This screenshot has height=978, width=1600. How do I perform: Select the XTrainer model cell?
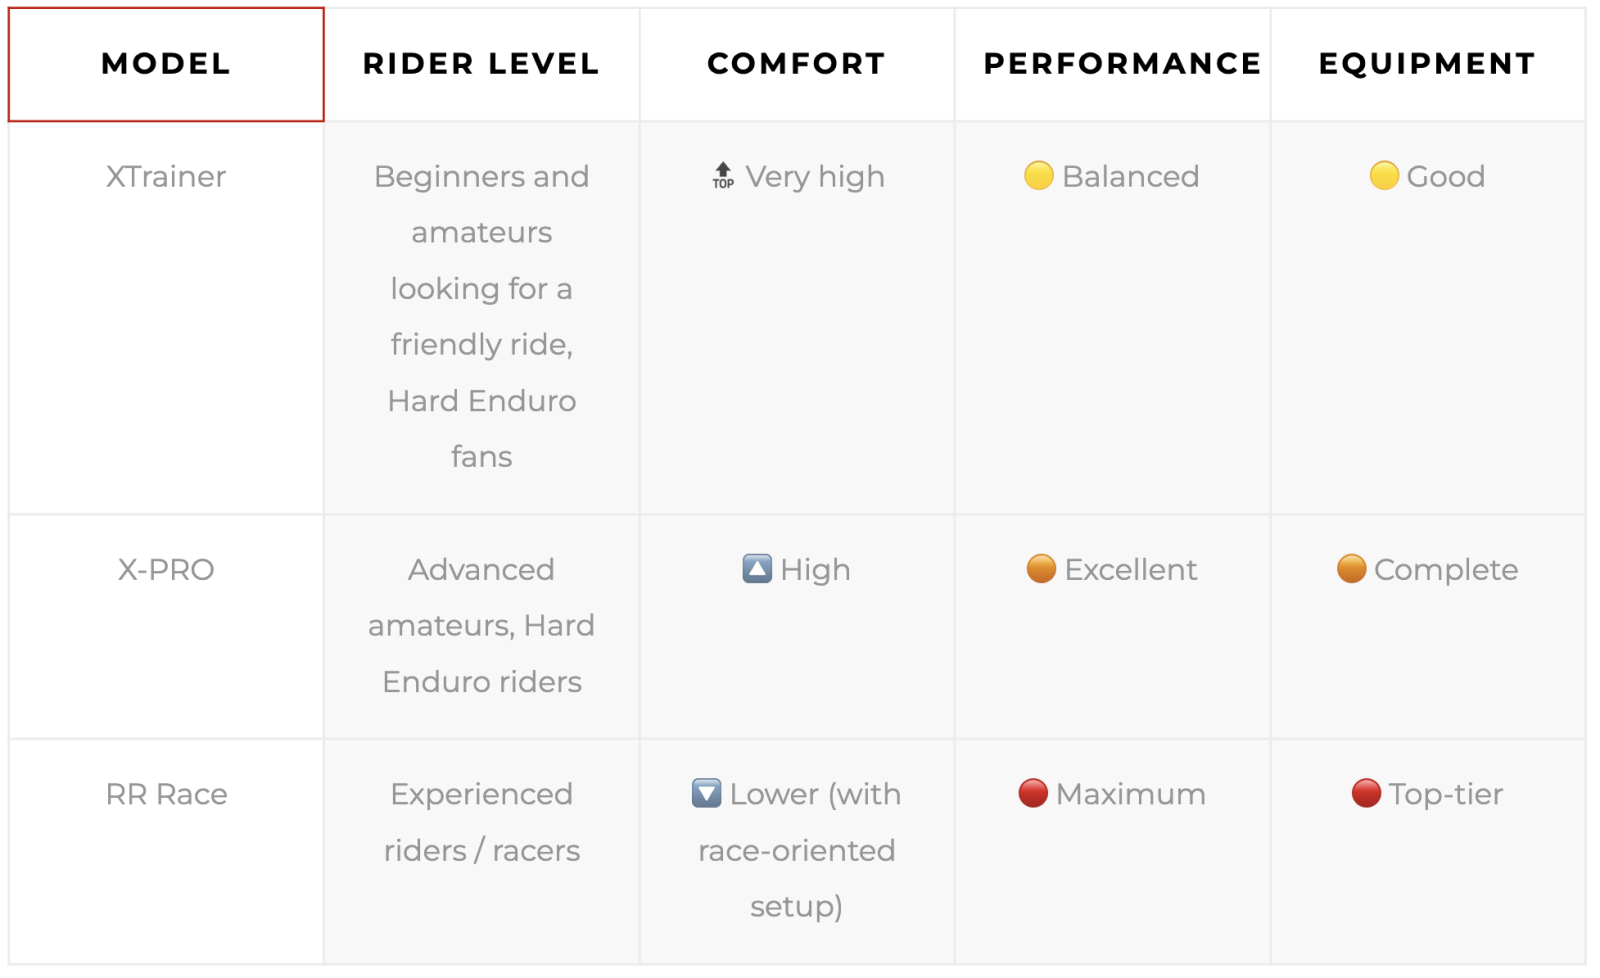click(x=166, y=318)
